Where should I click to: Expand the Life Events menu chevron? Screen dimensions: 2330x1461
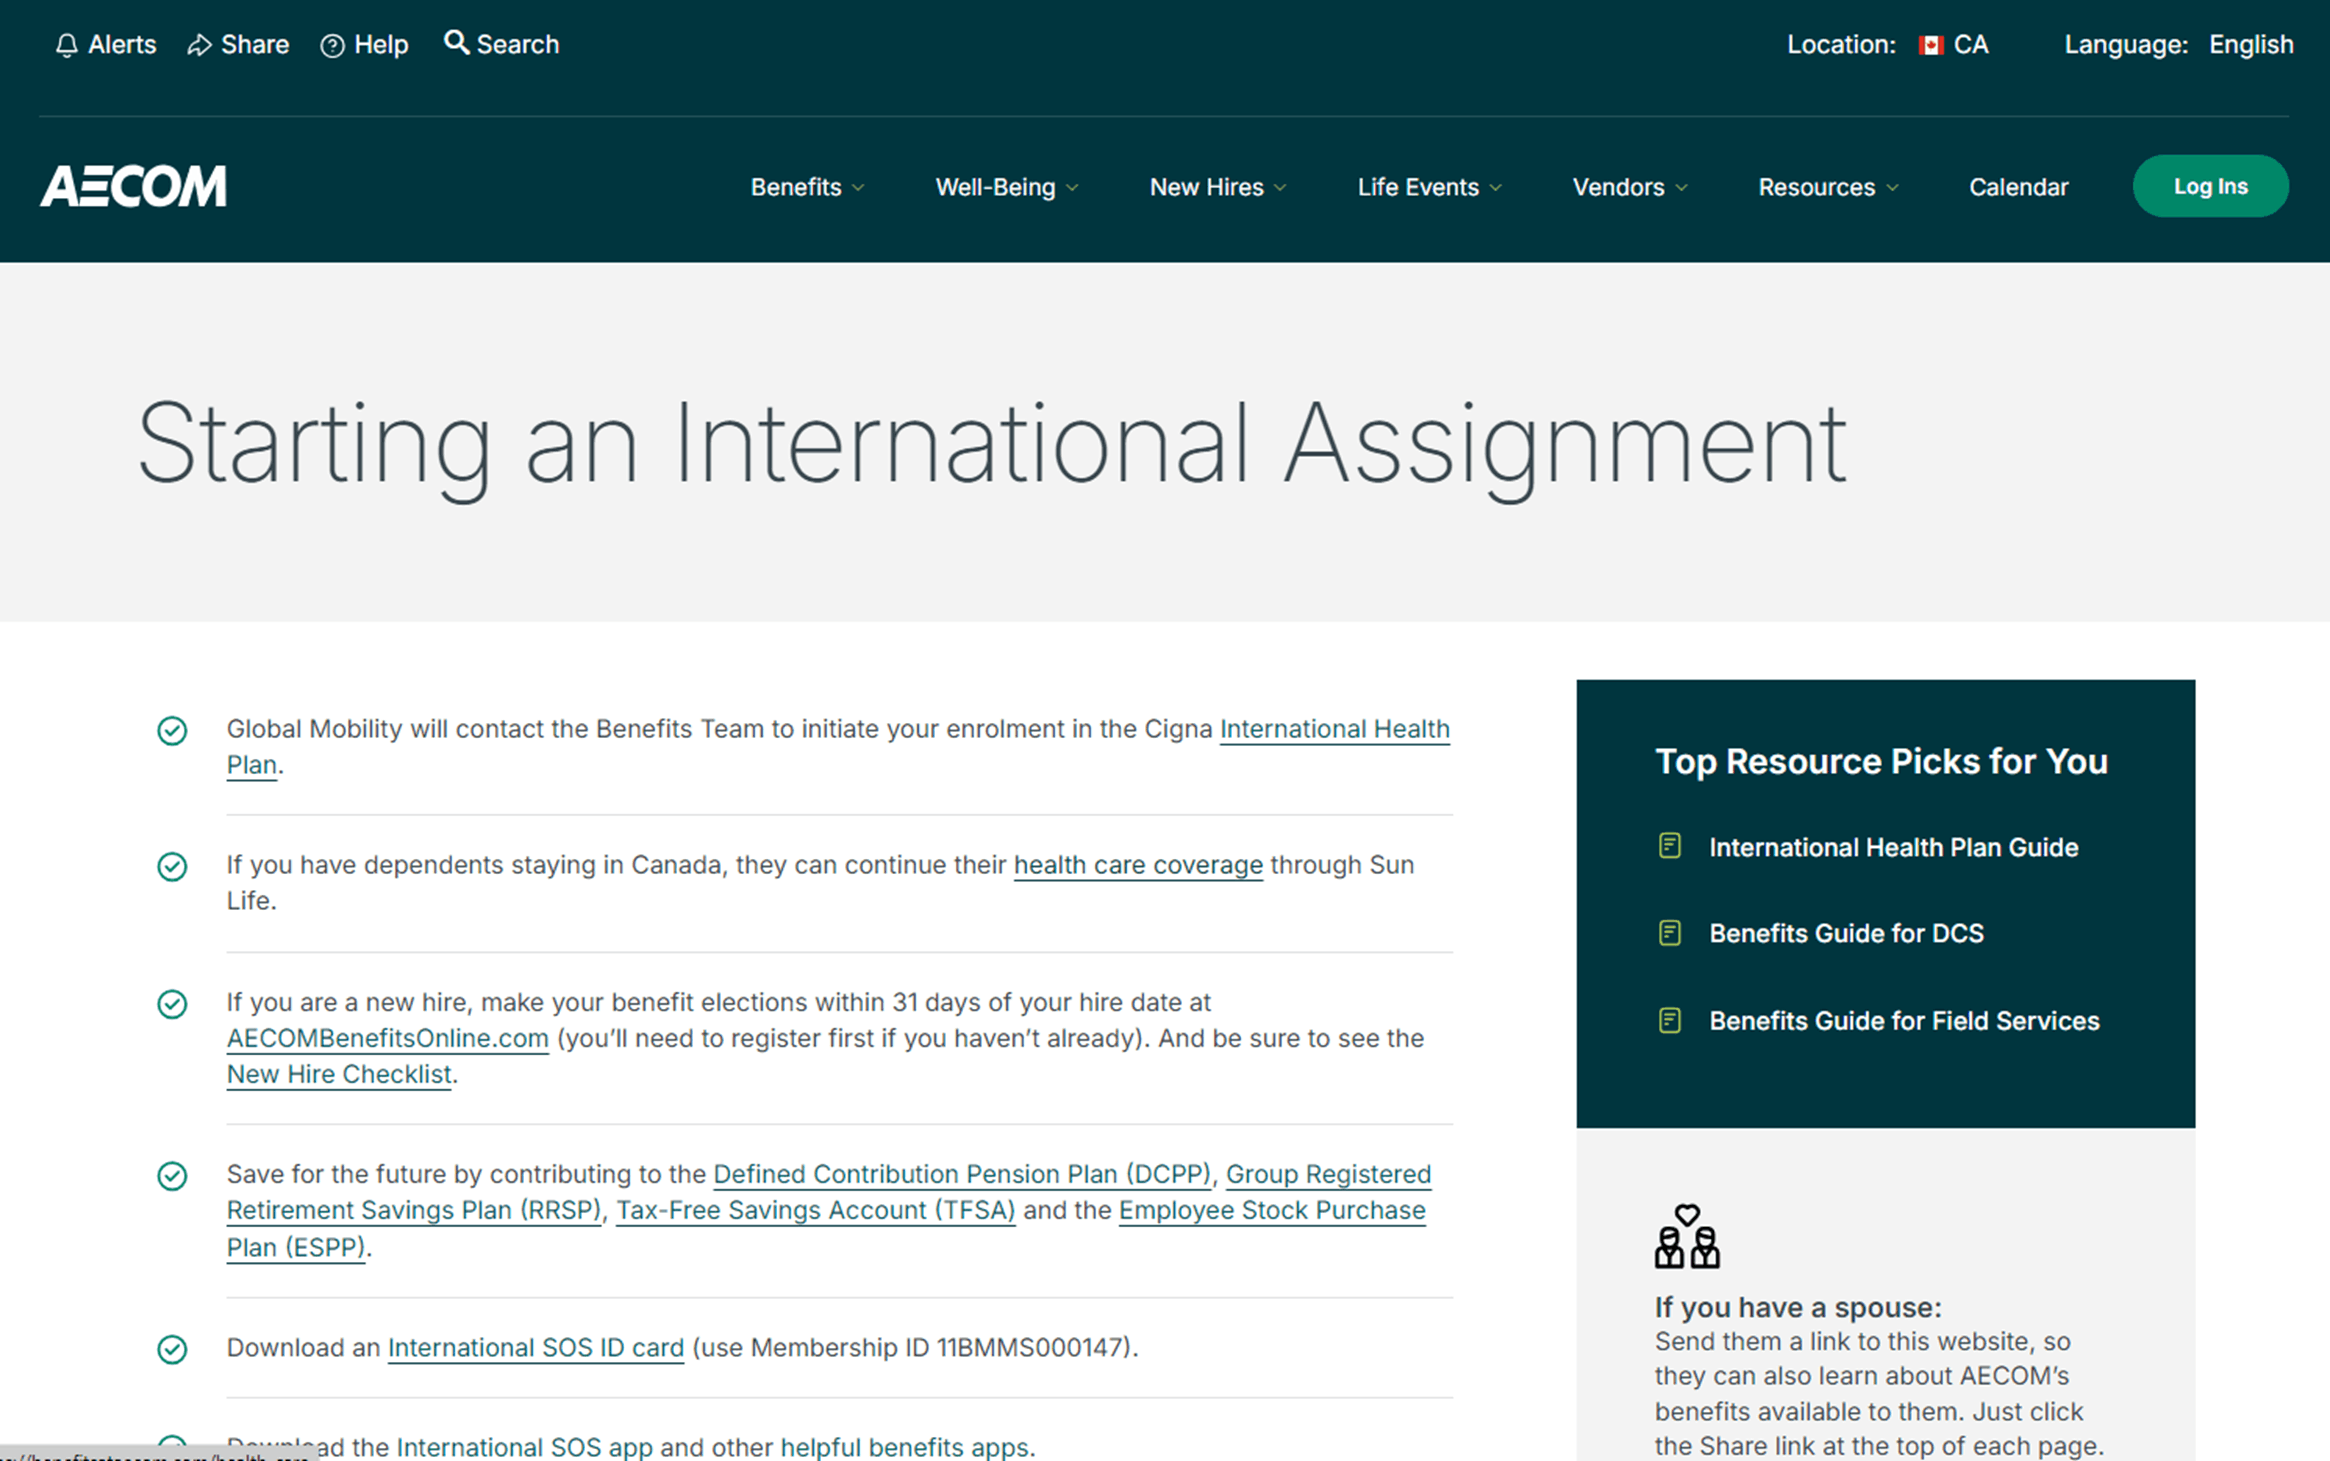tap(1495, 188)
